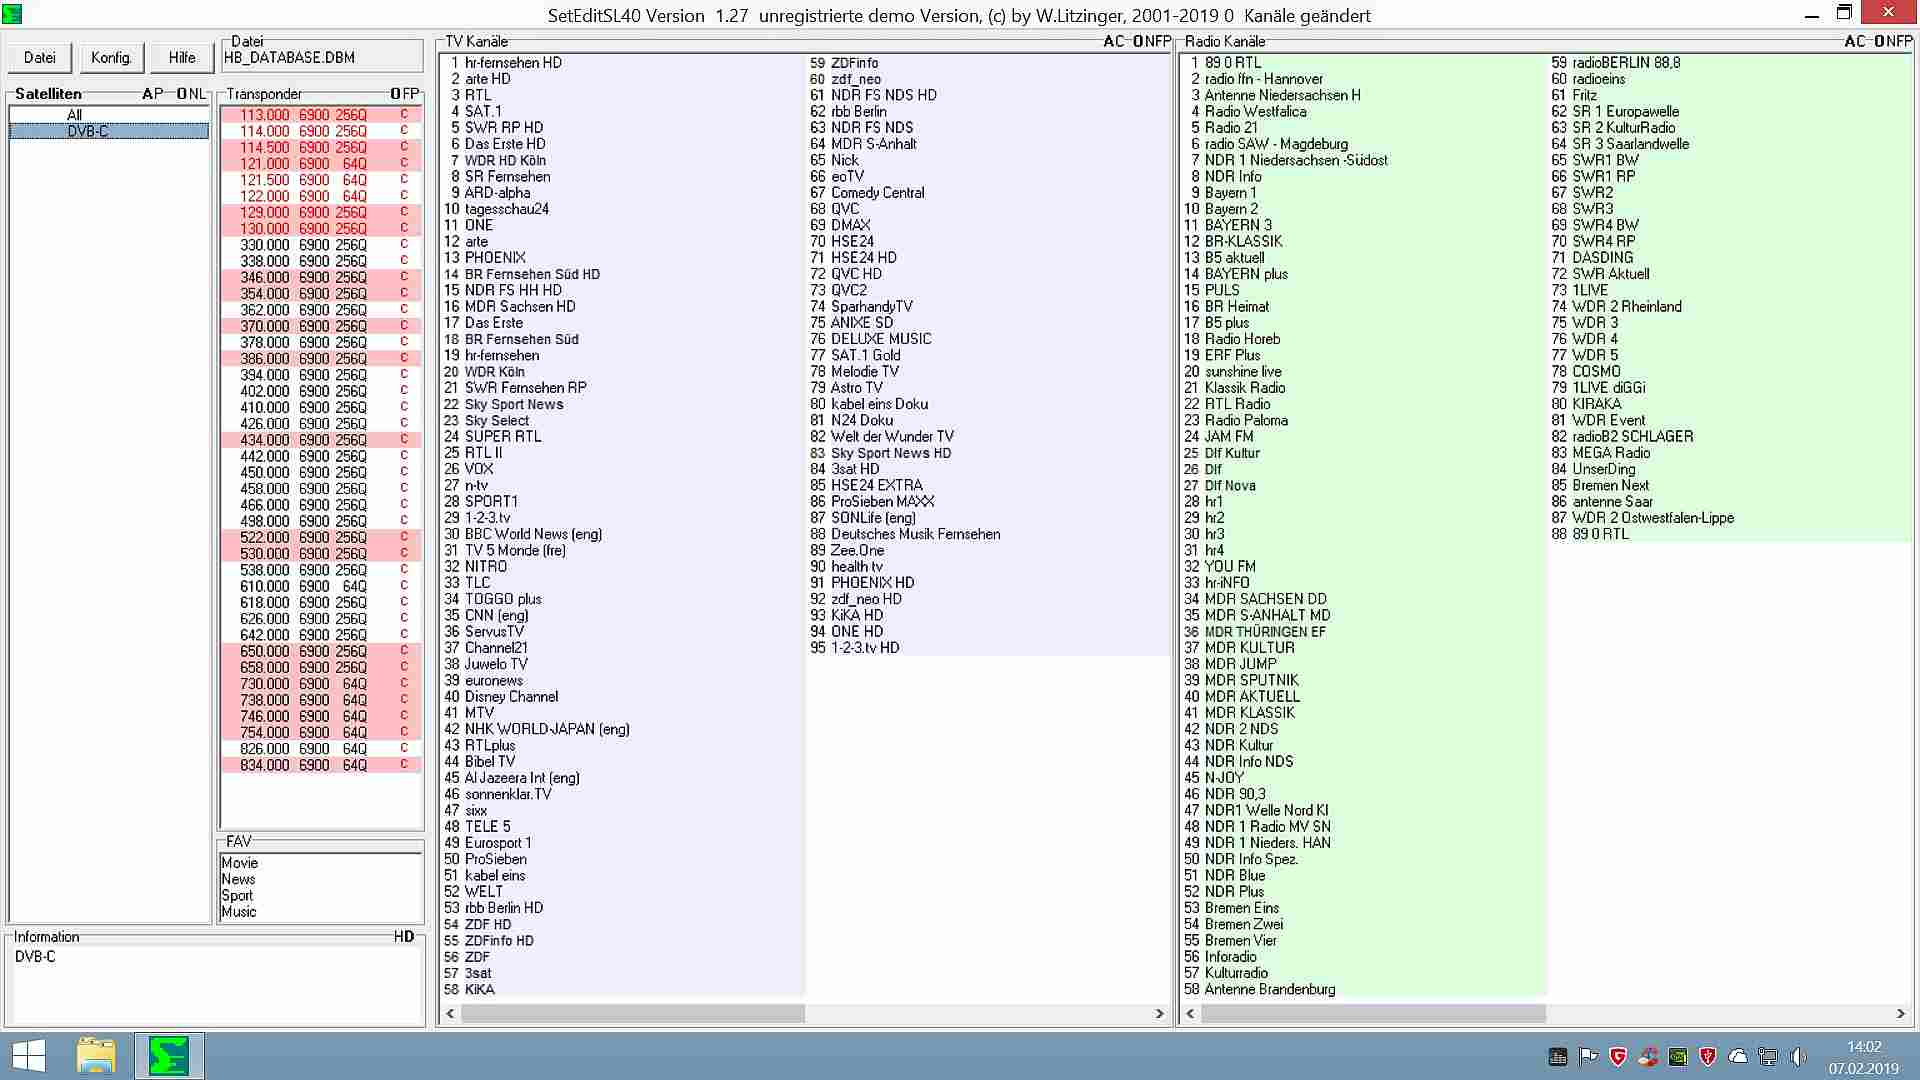1920x1080 pixels.
Task: Open the Konfig. menu button
Action: point(111,58)
